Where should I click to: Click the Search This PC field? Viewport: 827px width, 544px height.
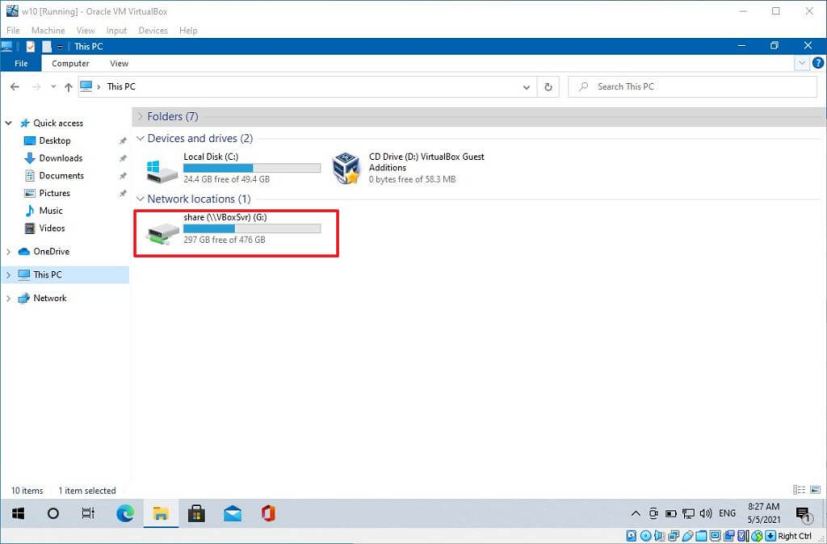coord(693,87)
